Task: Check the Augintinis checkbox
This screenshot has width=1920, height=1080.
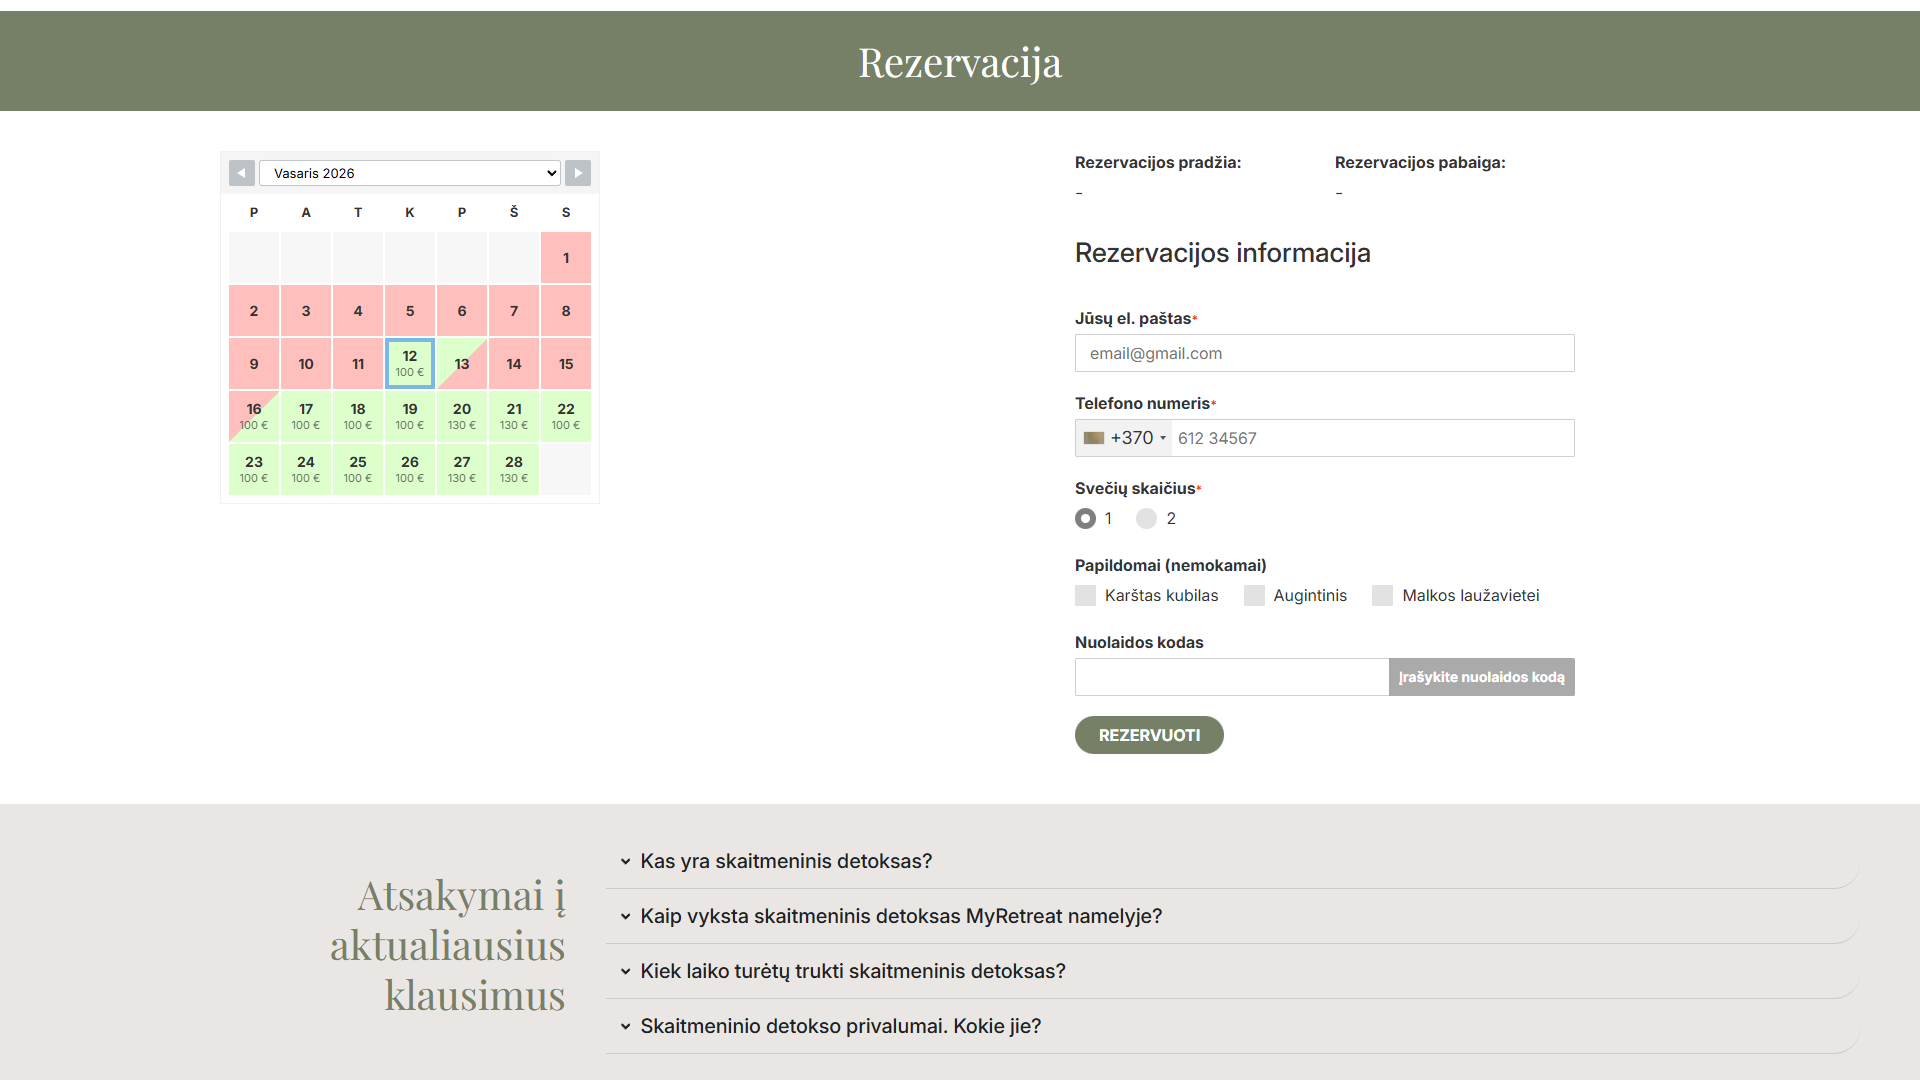Action: click(1254, 595)
